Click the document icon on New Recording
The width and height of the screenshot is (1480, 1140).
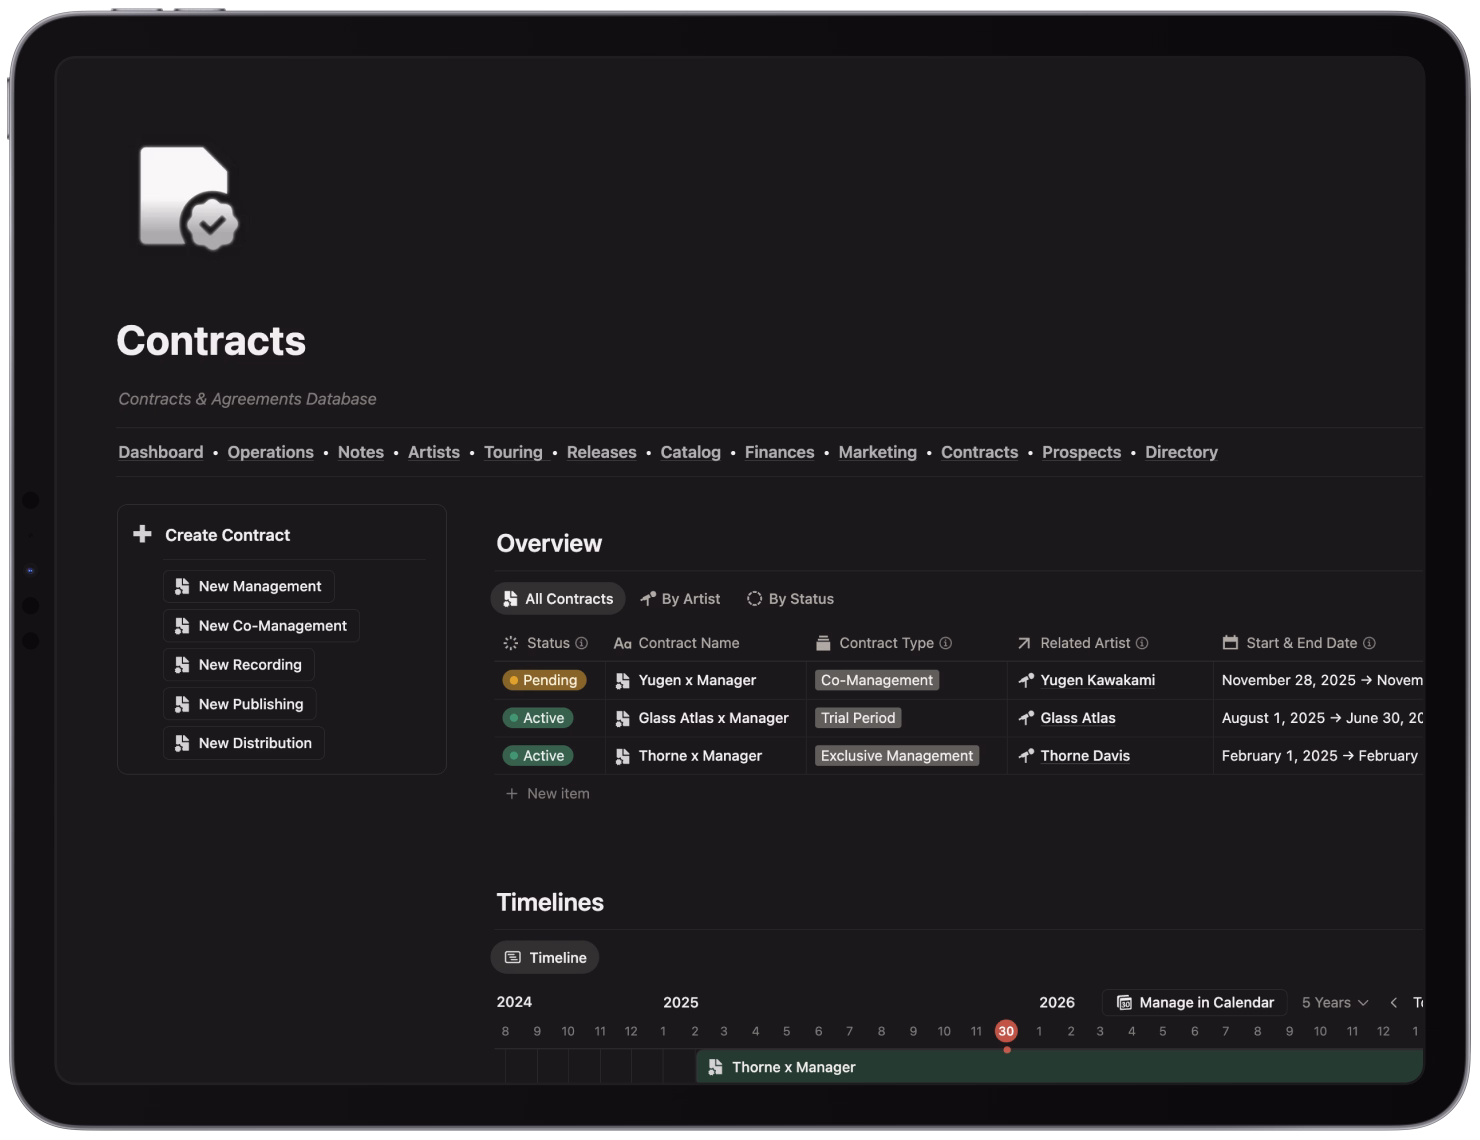182,664
